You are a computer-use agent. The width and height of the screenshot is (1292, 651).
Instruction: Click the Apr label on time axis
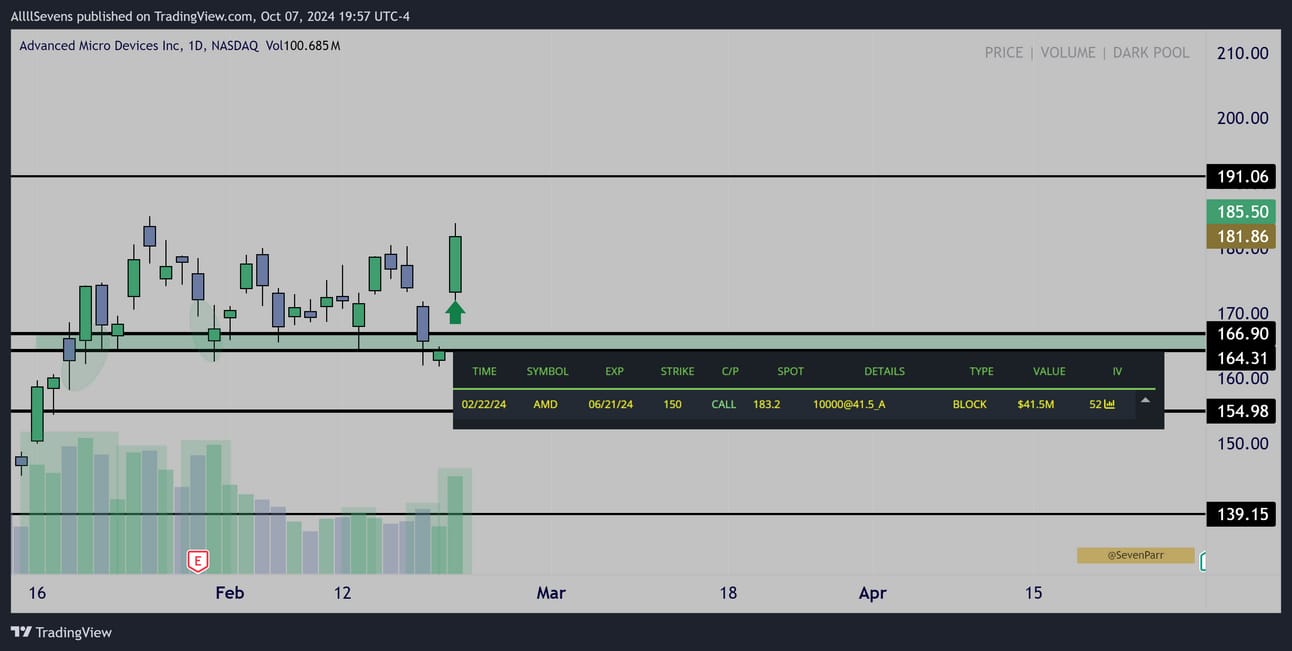[873, 593]
